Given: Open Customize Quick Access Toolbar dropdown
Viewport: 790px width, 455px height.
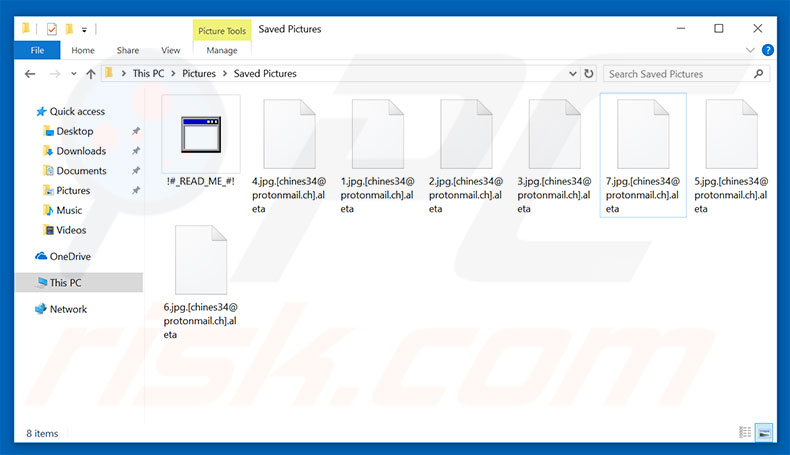Looking at the screenshot, I should [84, 30].
